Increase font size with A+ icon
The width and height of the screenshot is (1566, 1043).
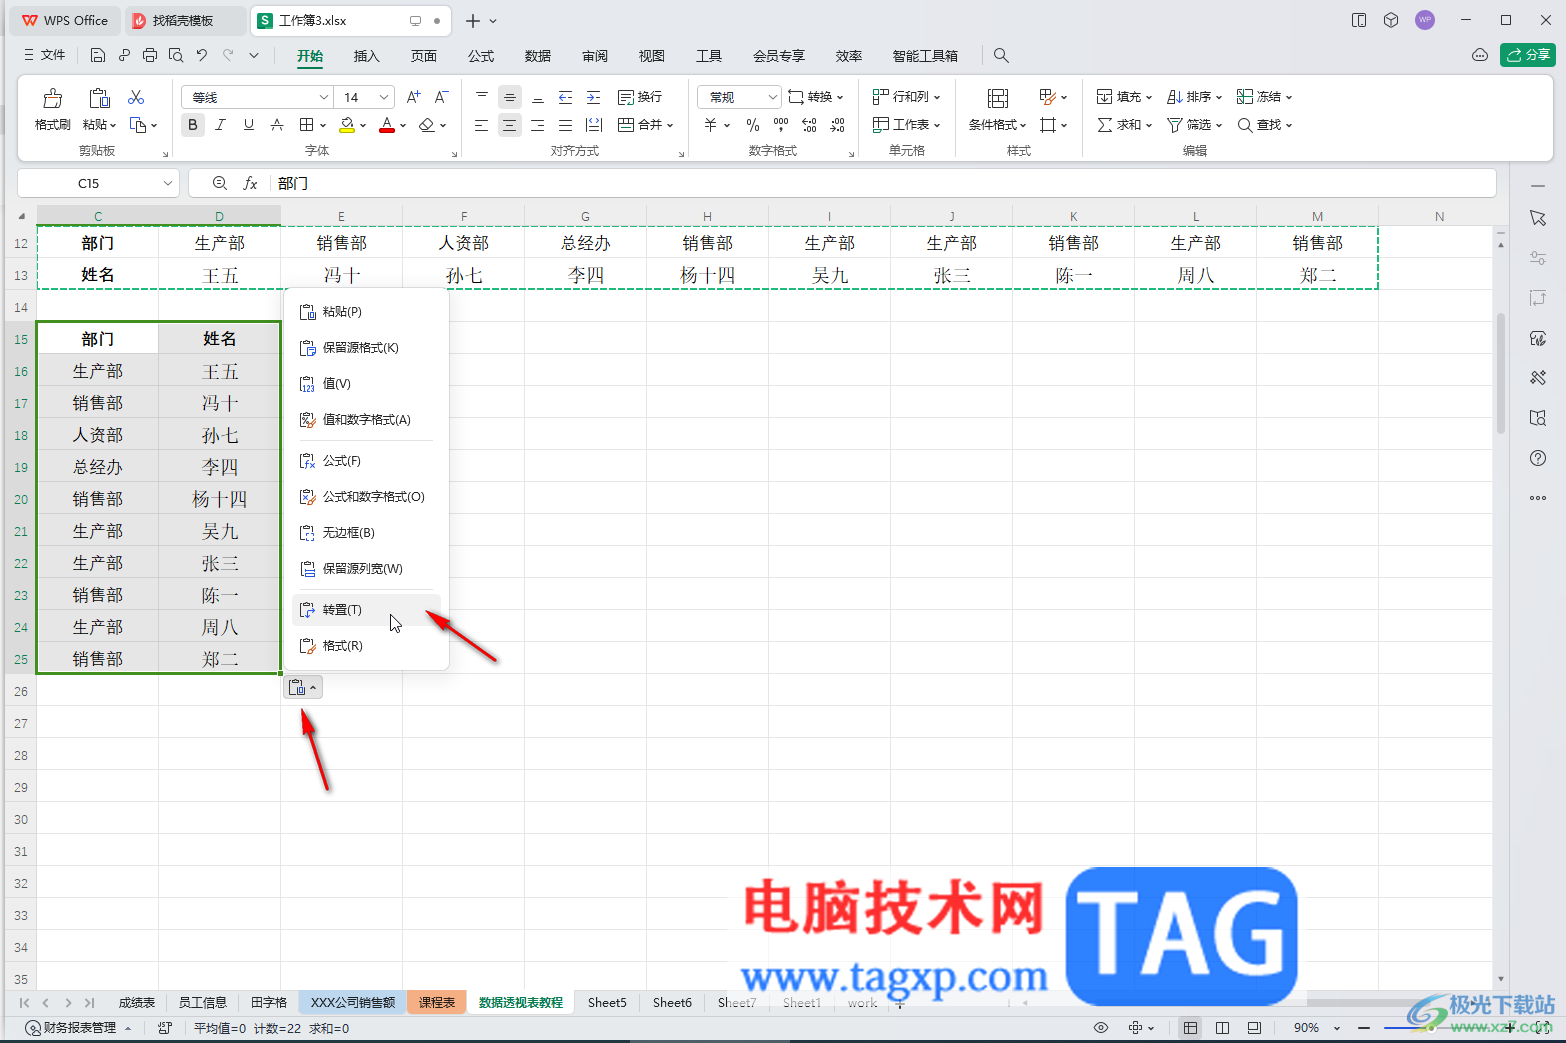413,97
